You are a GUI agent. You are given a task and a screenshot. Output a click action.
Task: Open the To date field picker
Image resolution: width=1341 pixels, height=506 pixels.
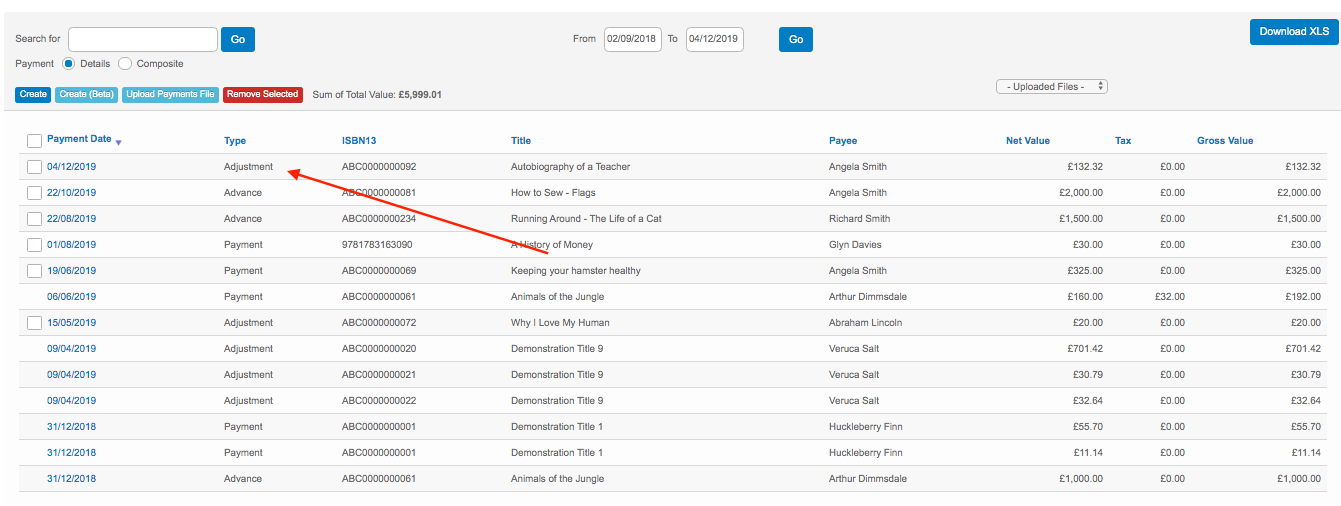point(714,39)
